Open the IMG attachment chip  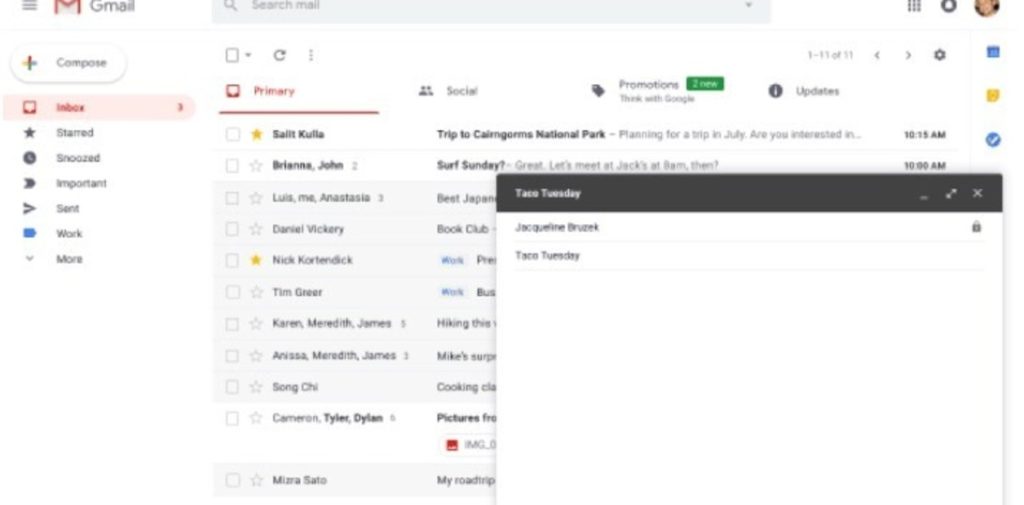coord(470,445)
